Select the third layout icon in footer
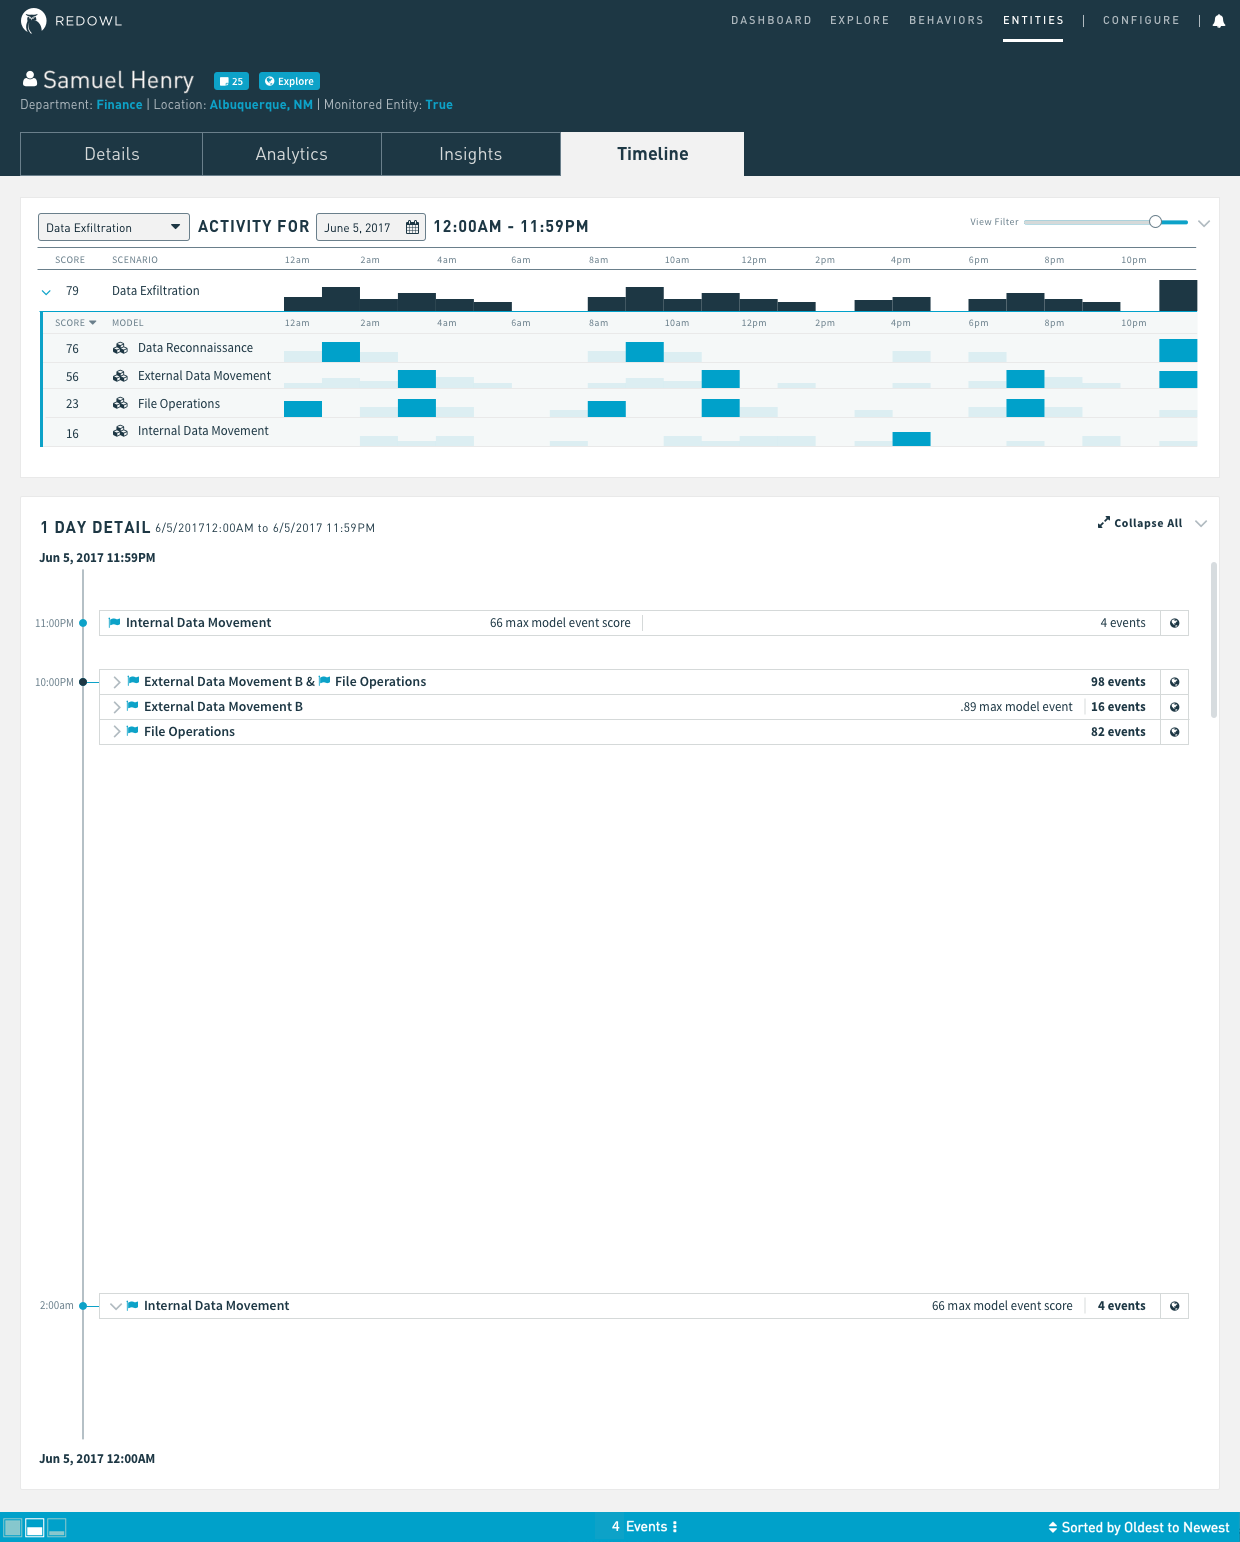Image resolution: width=1240 pixels, height=1542 pixels. 57,1527
